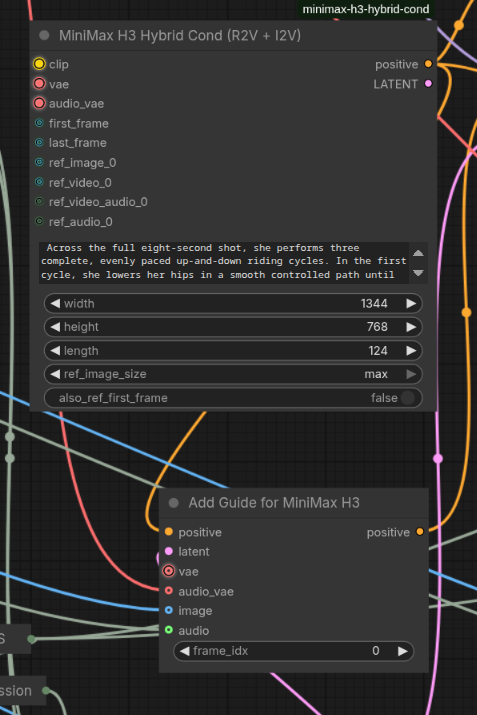Screen dimensions: 477x715
Task: Increase the length value with right arrow
Action: click(x=411, y=351)
